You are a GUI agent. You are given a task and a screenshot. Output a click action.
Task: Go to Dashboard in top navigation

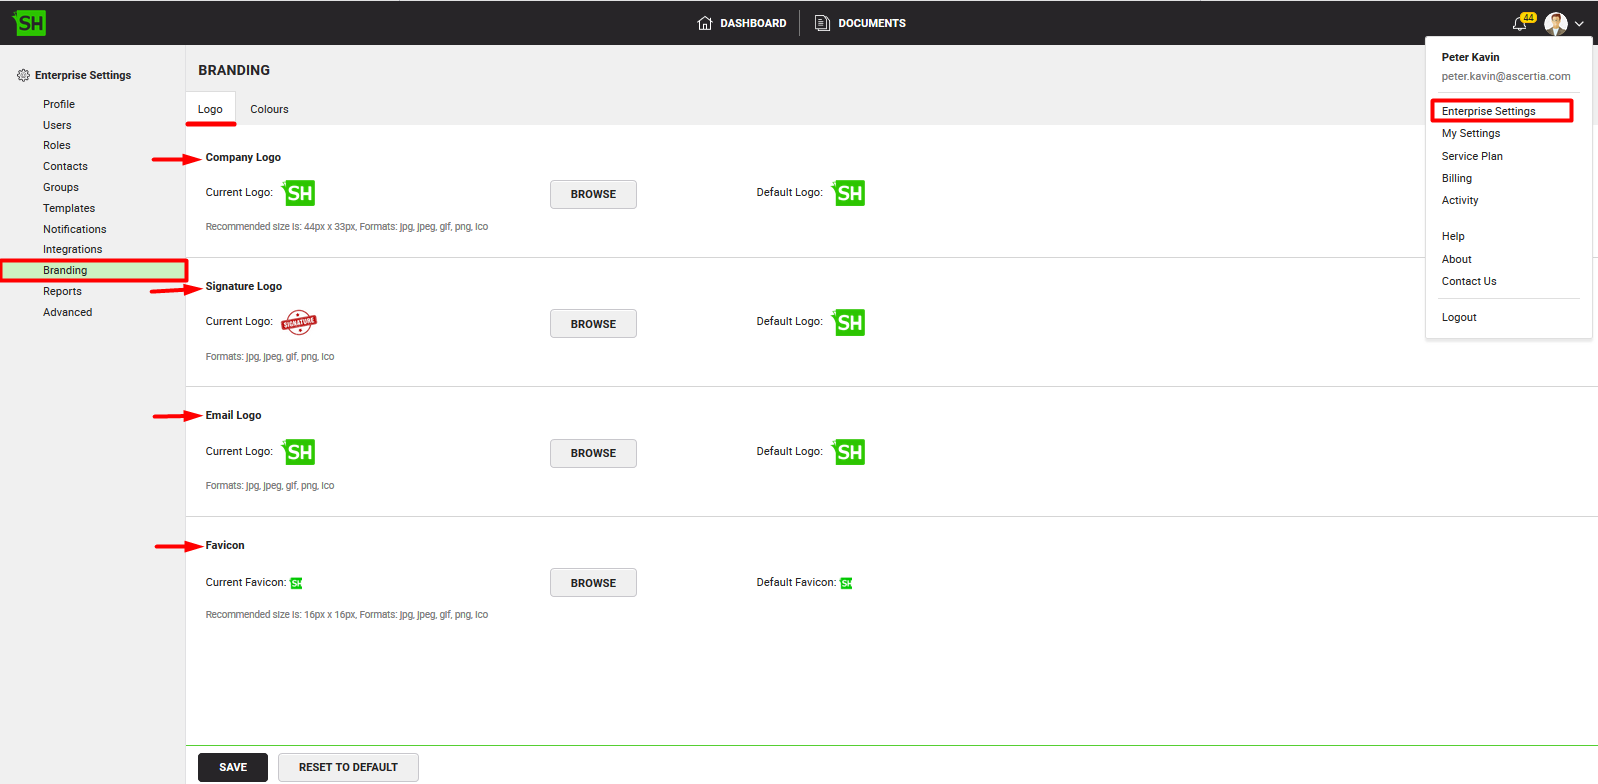click(742, 23)
